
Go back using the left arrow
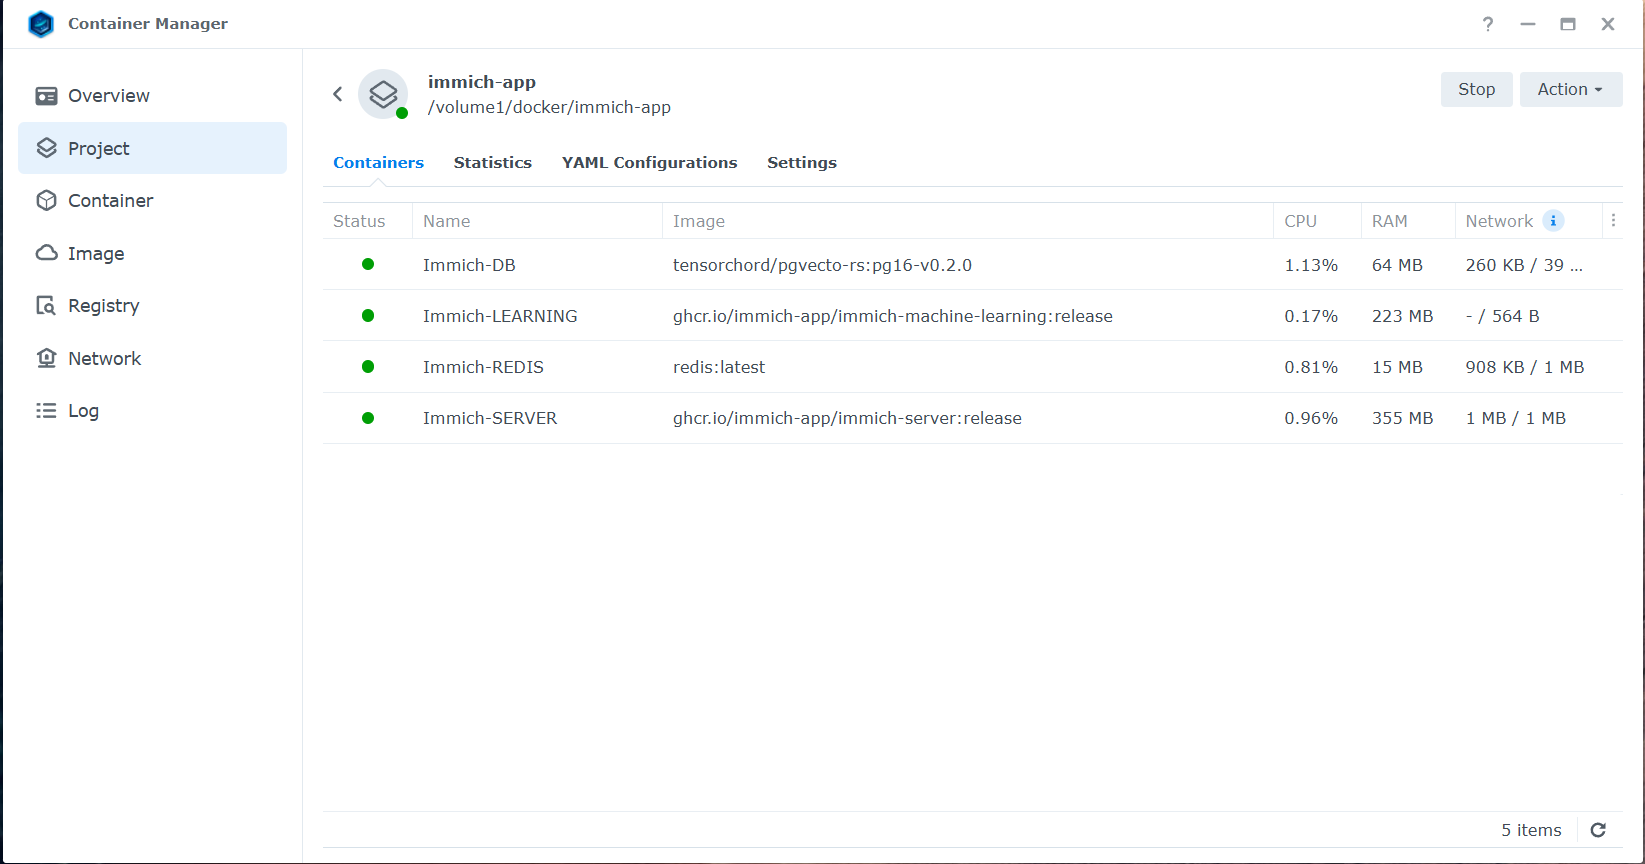point(338,94)
